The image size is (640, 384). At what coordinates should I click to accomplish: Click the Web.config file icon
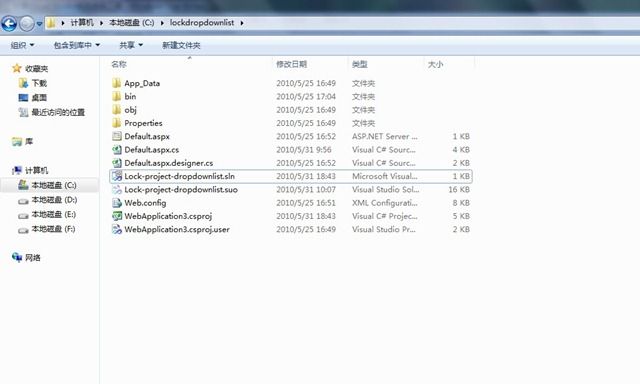pyautogui.click(x=117, y=203)
